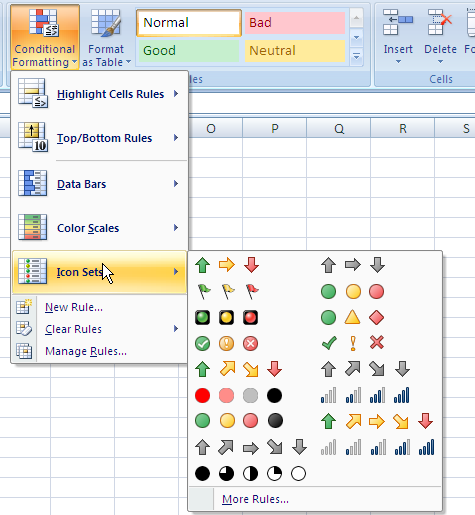This screenshot has height=515, width=475.
Task: Open Highlight Cells Rules submenu
Action: 99,94
